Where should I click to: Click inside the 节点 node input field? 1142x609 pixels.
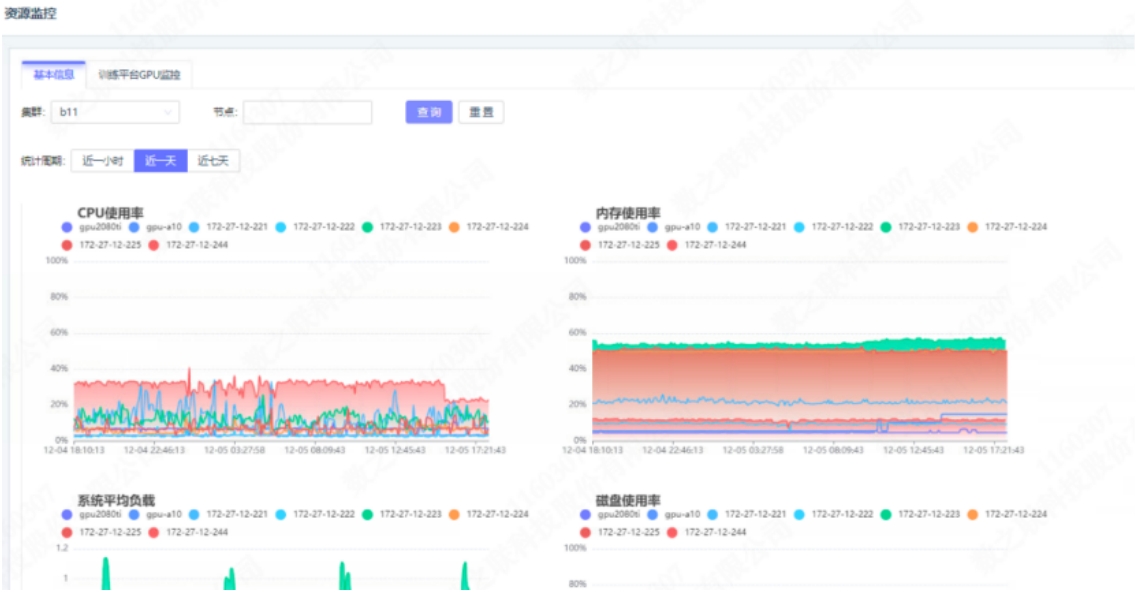click(310, 110)
